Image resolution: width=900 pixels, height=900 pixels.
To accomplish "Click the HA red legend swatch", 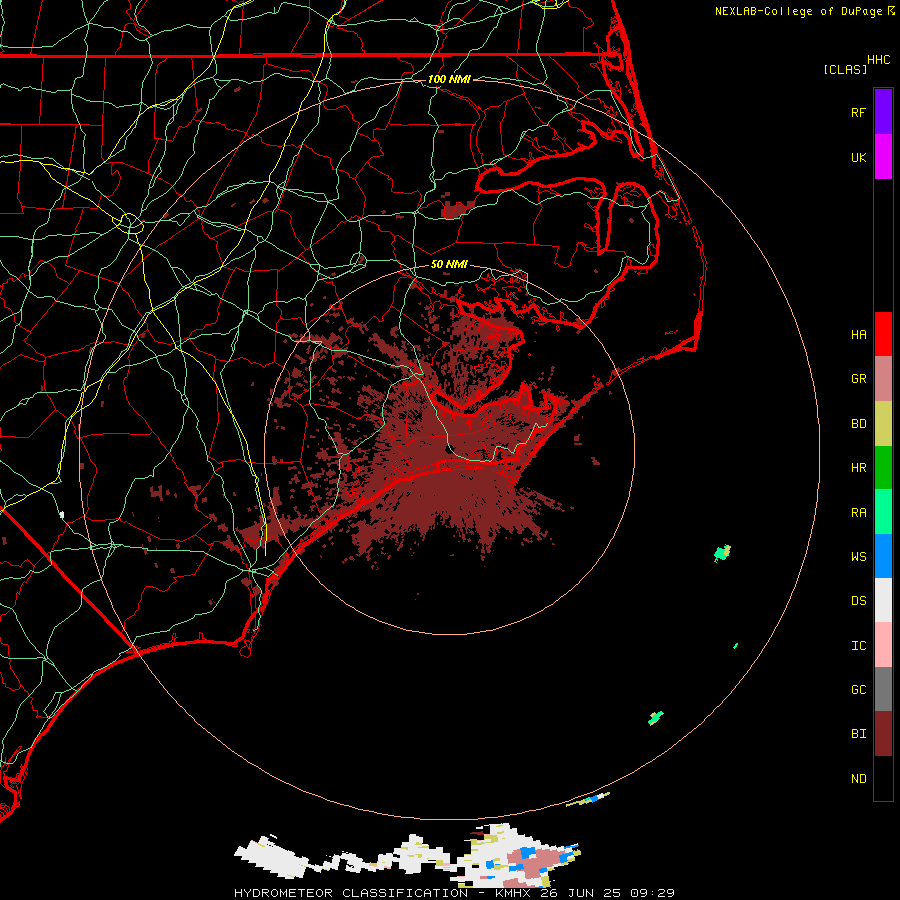I will click(x=883, y=334).
